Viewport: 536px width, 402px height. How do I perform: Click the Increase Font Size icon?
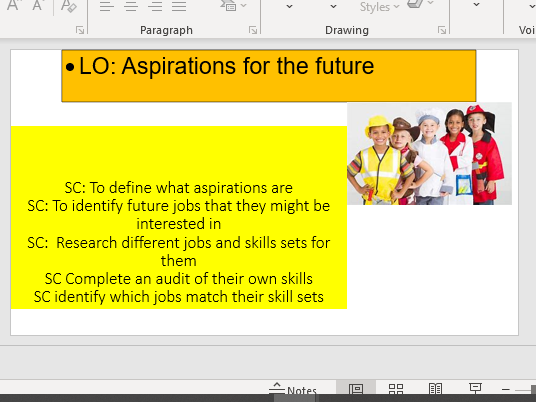(13, 5)
